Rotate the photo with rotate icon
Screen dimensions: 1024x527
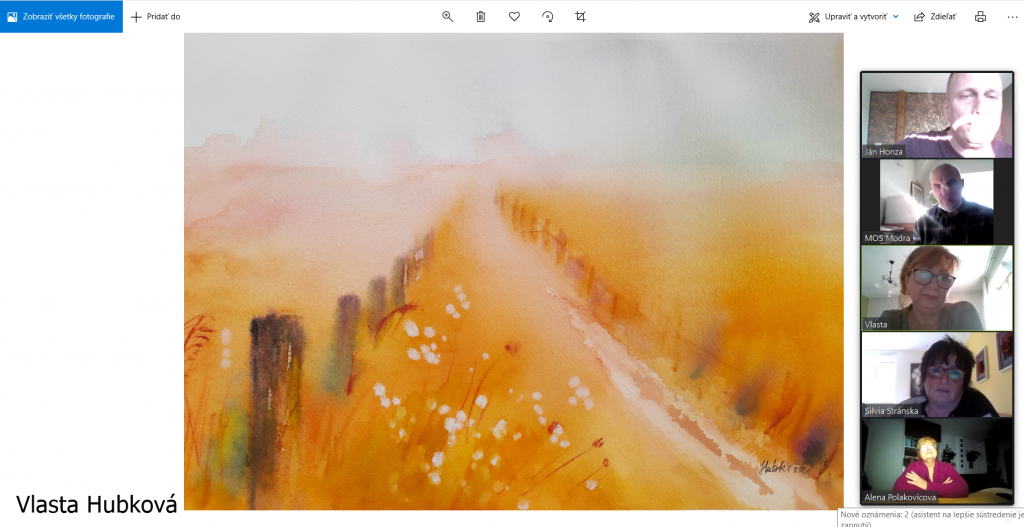547,17
